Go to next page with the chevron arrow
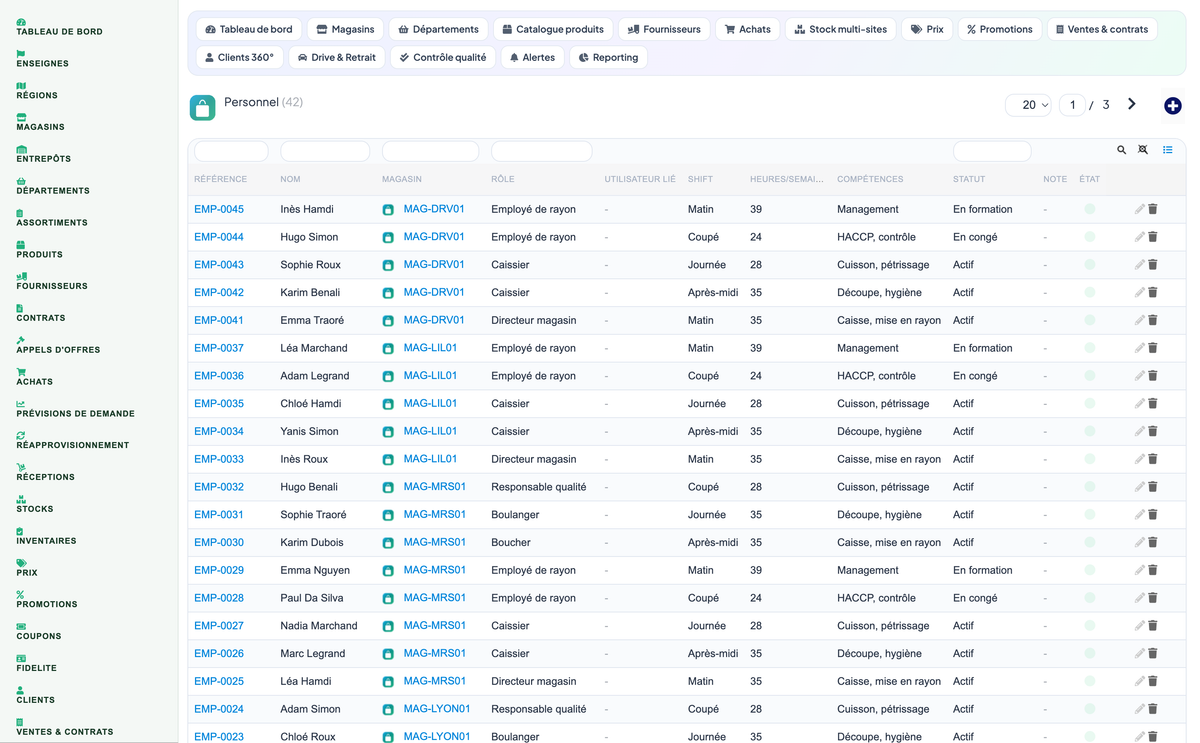This screenshot has height=743, width=1200. point(1132,104)
